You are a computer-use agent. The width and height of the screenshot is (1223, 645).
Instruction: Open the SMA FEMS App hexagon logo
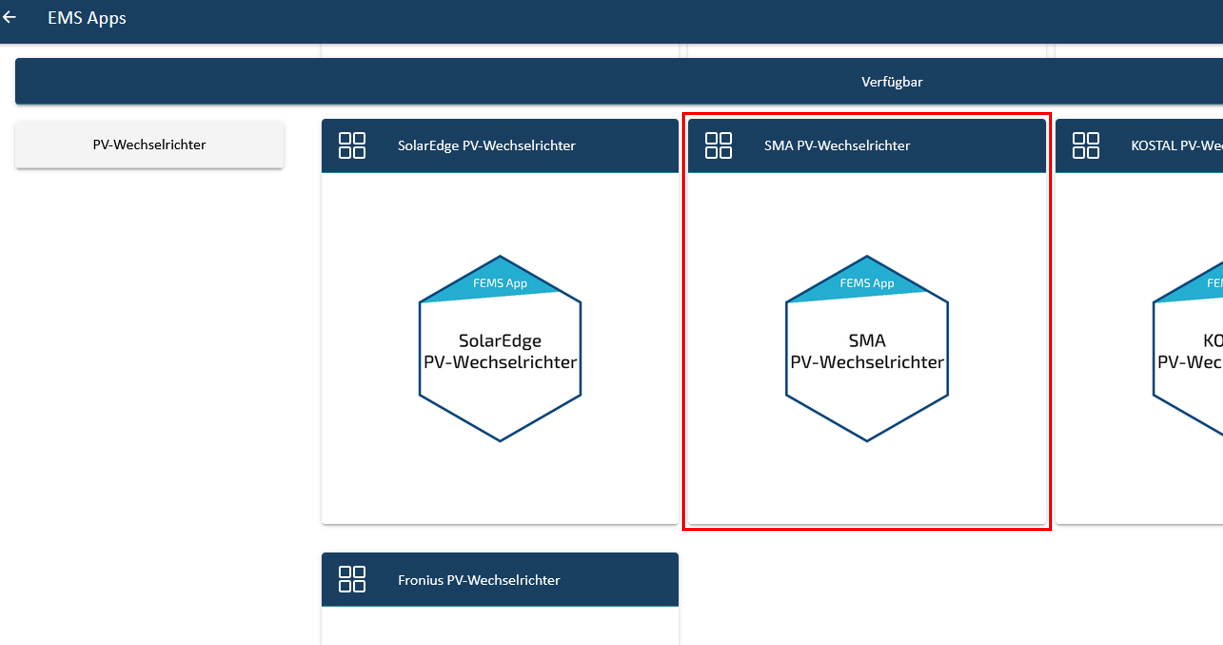click(x=867, y=348)
